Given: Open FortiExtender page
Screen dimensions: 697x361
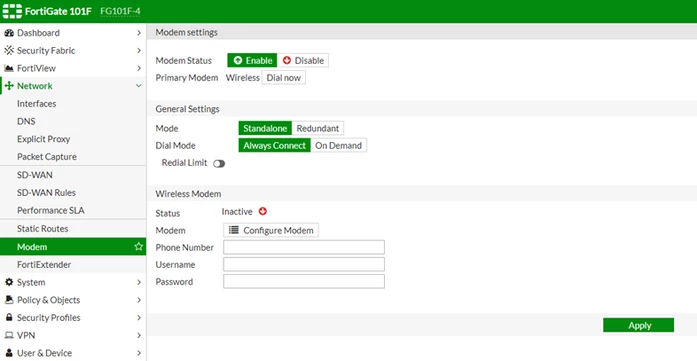Looking at the screenshot, I should pyautogui.click(x=73, y=265).
